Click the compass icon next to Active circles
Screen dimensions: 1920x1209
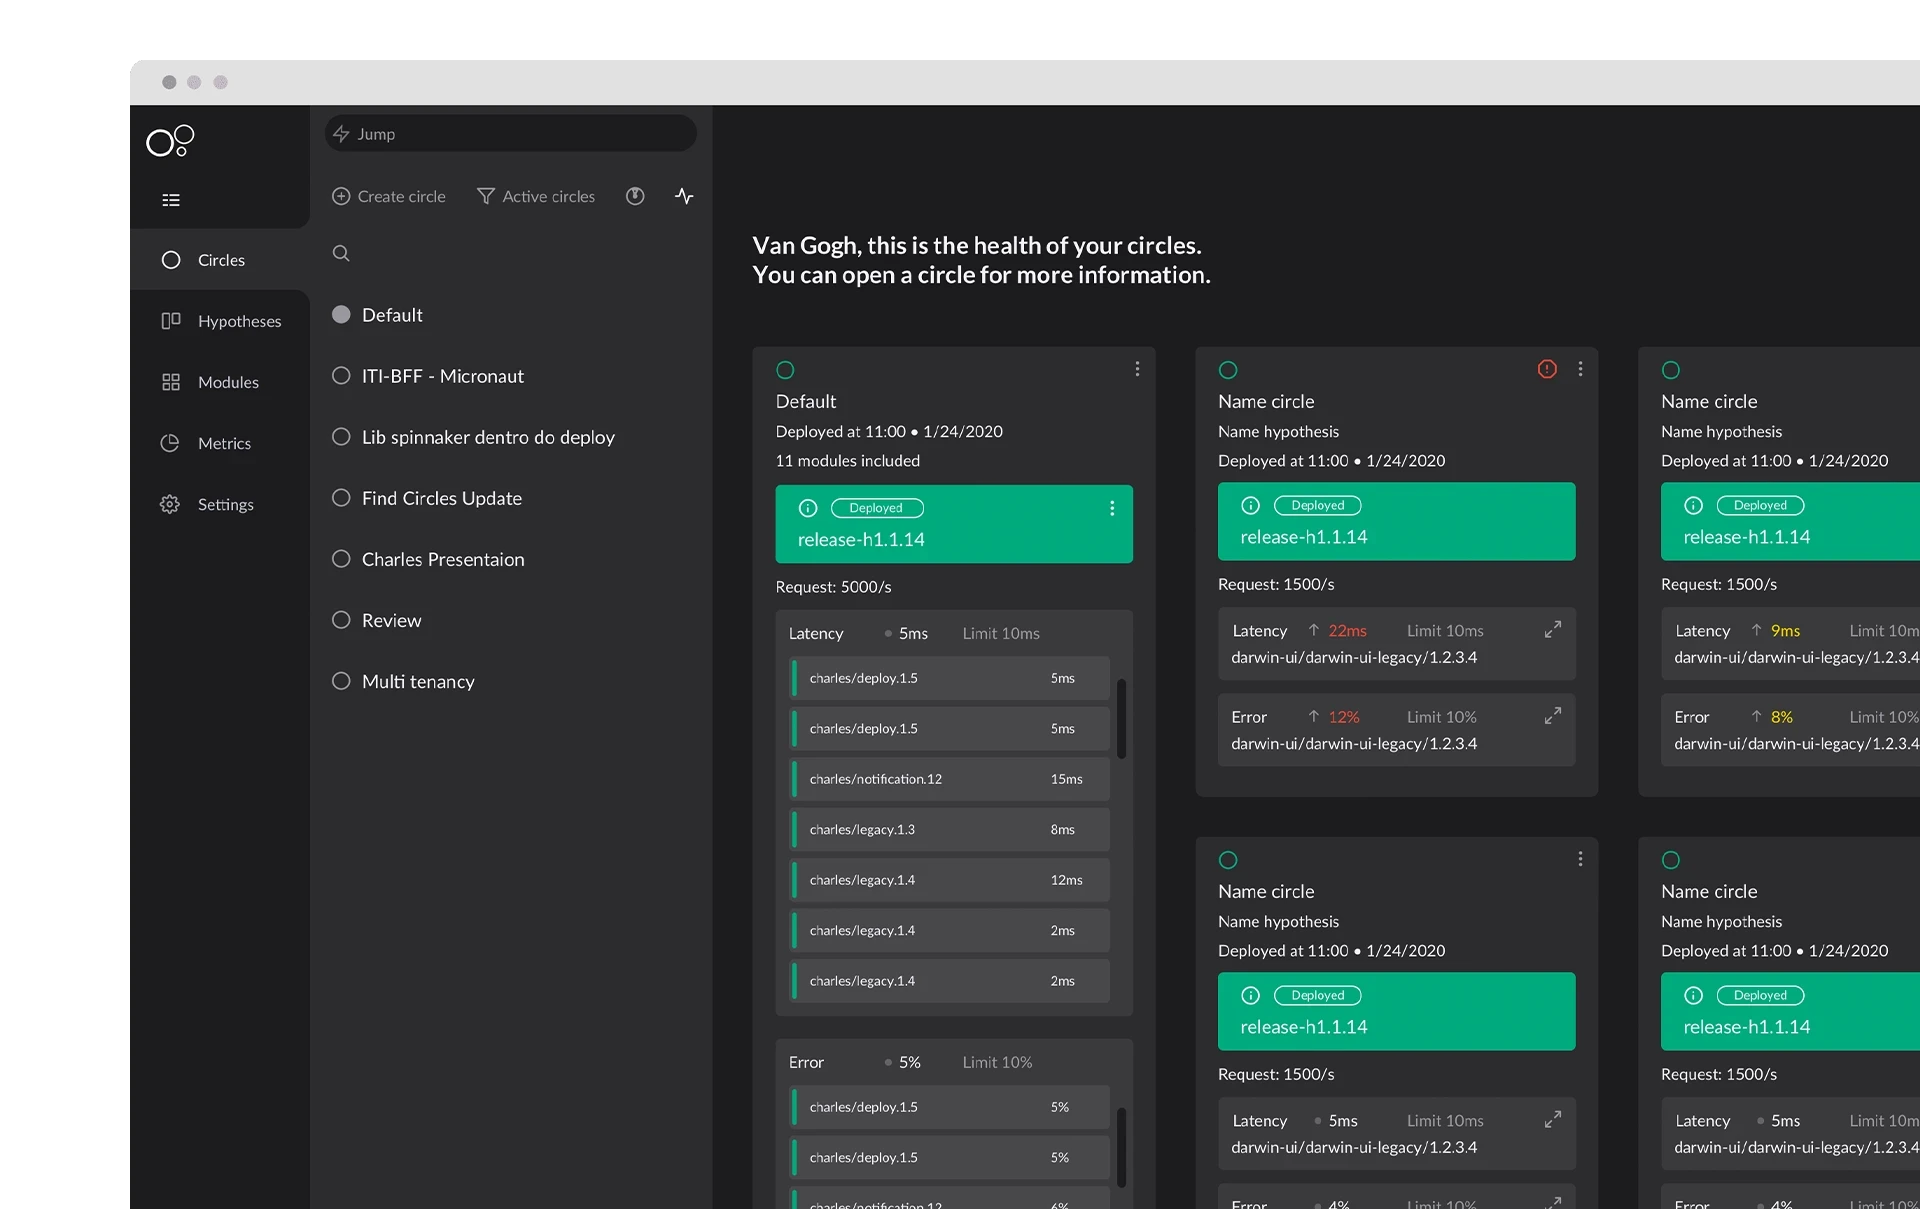tap(635, 196)
